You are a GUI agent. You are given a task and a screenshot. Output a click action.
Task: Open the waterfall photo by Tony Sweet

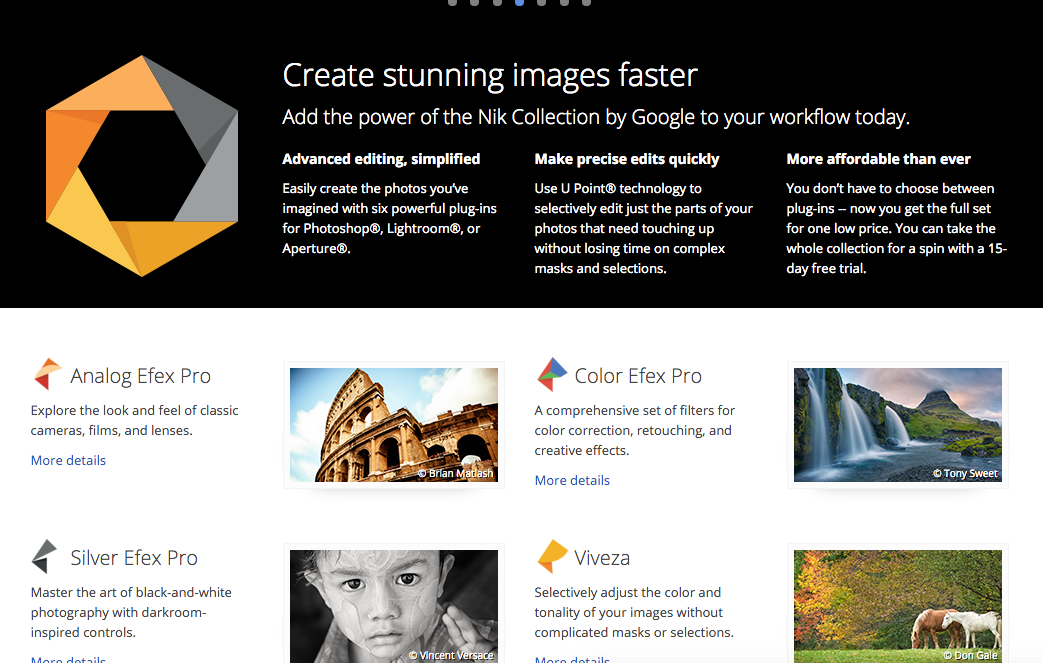[x=897, y=425]
